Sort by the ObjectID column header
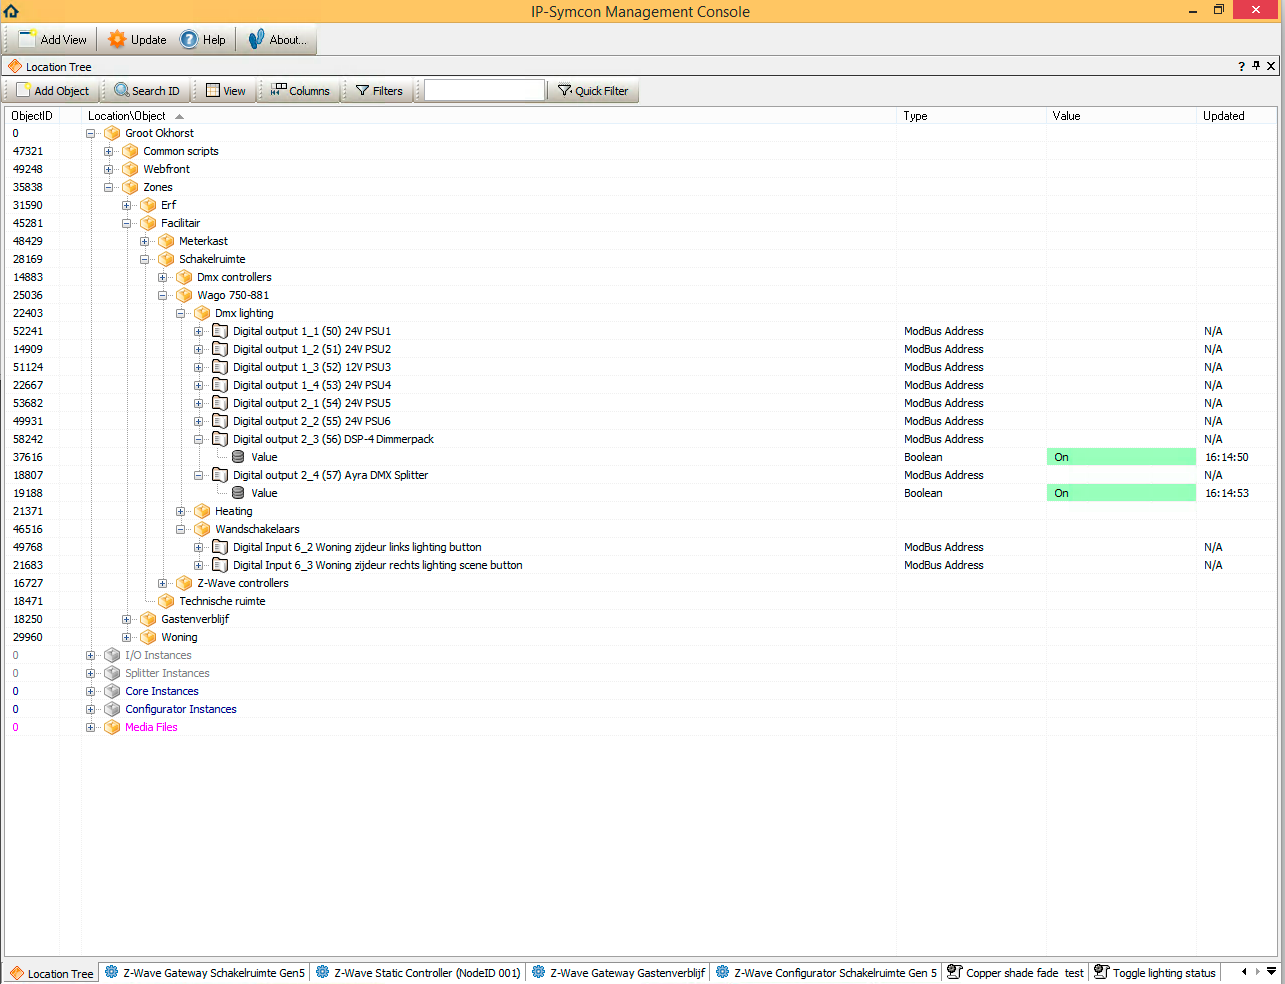1285x984 pixels. pyautogui.click(x=32, y=116)
